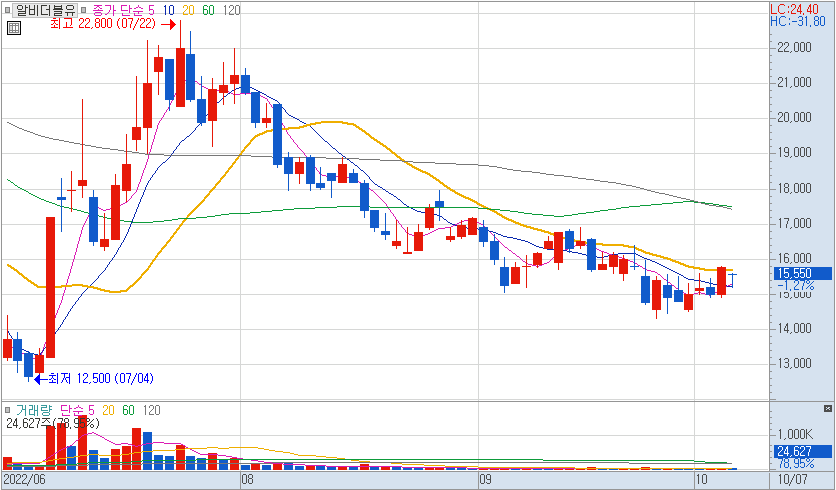Click the 21,000 price axis label
This screenshot has width=836, height=490.
(x=794, y=83)
